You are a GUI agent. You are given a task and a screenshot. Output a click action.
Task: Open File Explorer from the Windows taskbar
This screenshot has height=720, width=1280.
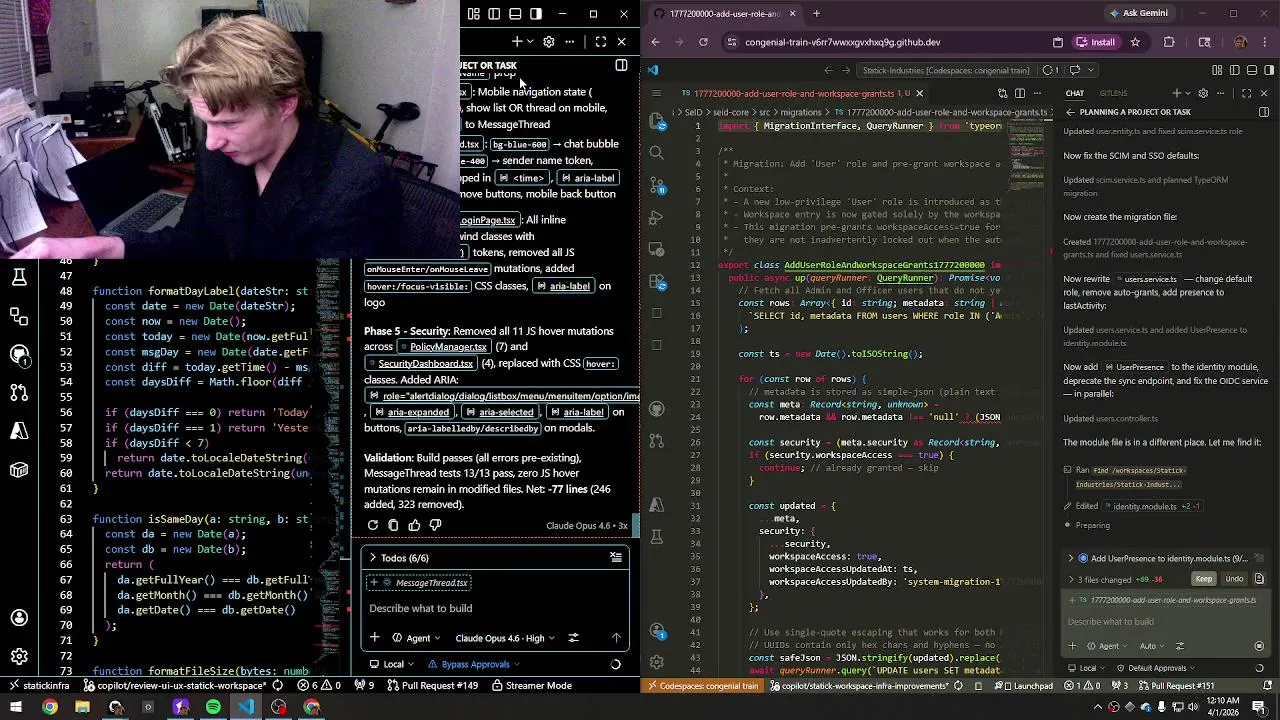[82, 707]
